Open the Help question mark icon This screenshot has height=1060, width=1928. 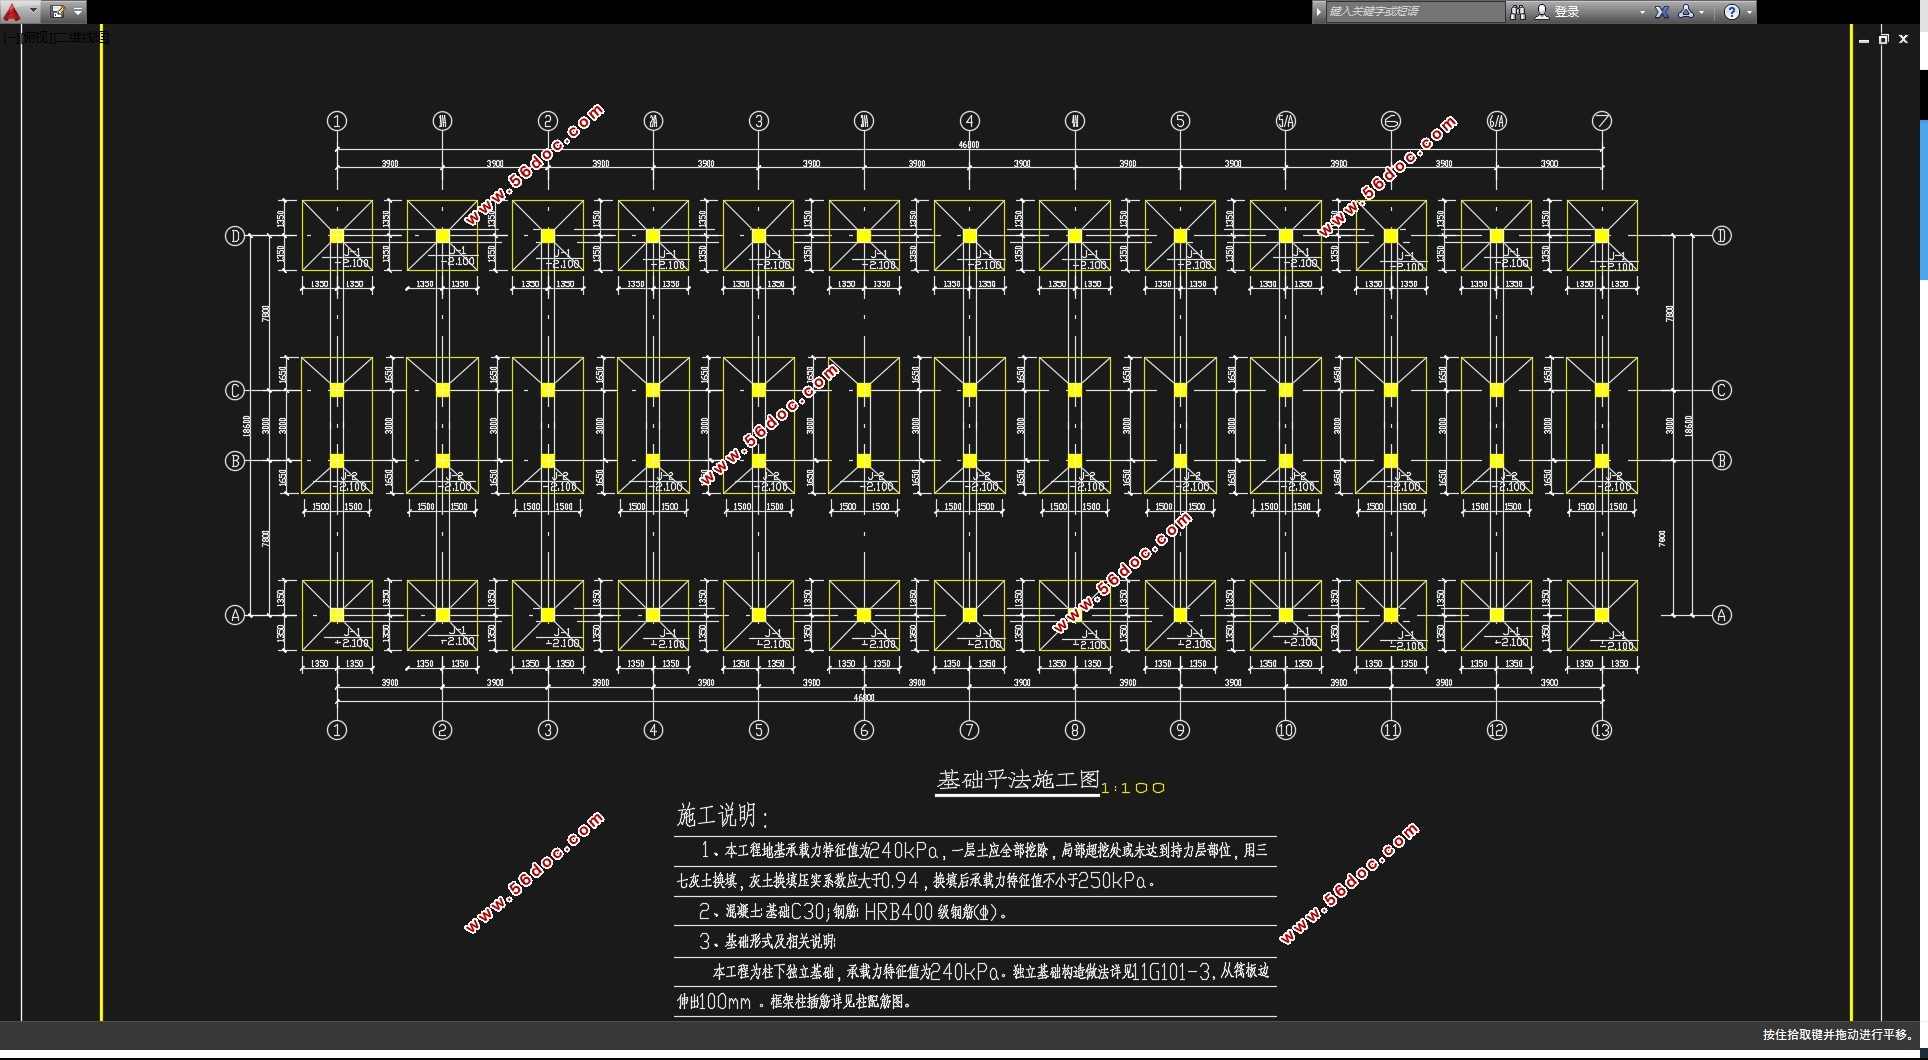click(1732, 12)
